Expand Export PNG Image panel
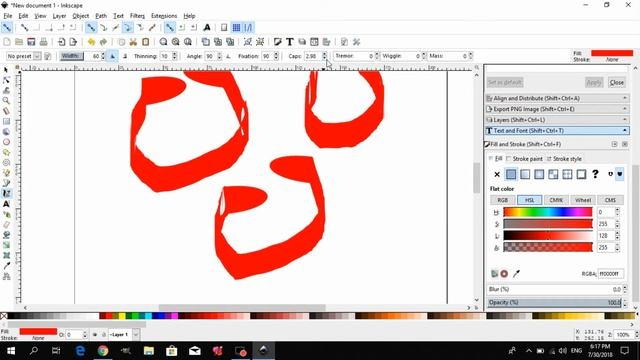 557,109
